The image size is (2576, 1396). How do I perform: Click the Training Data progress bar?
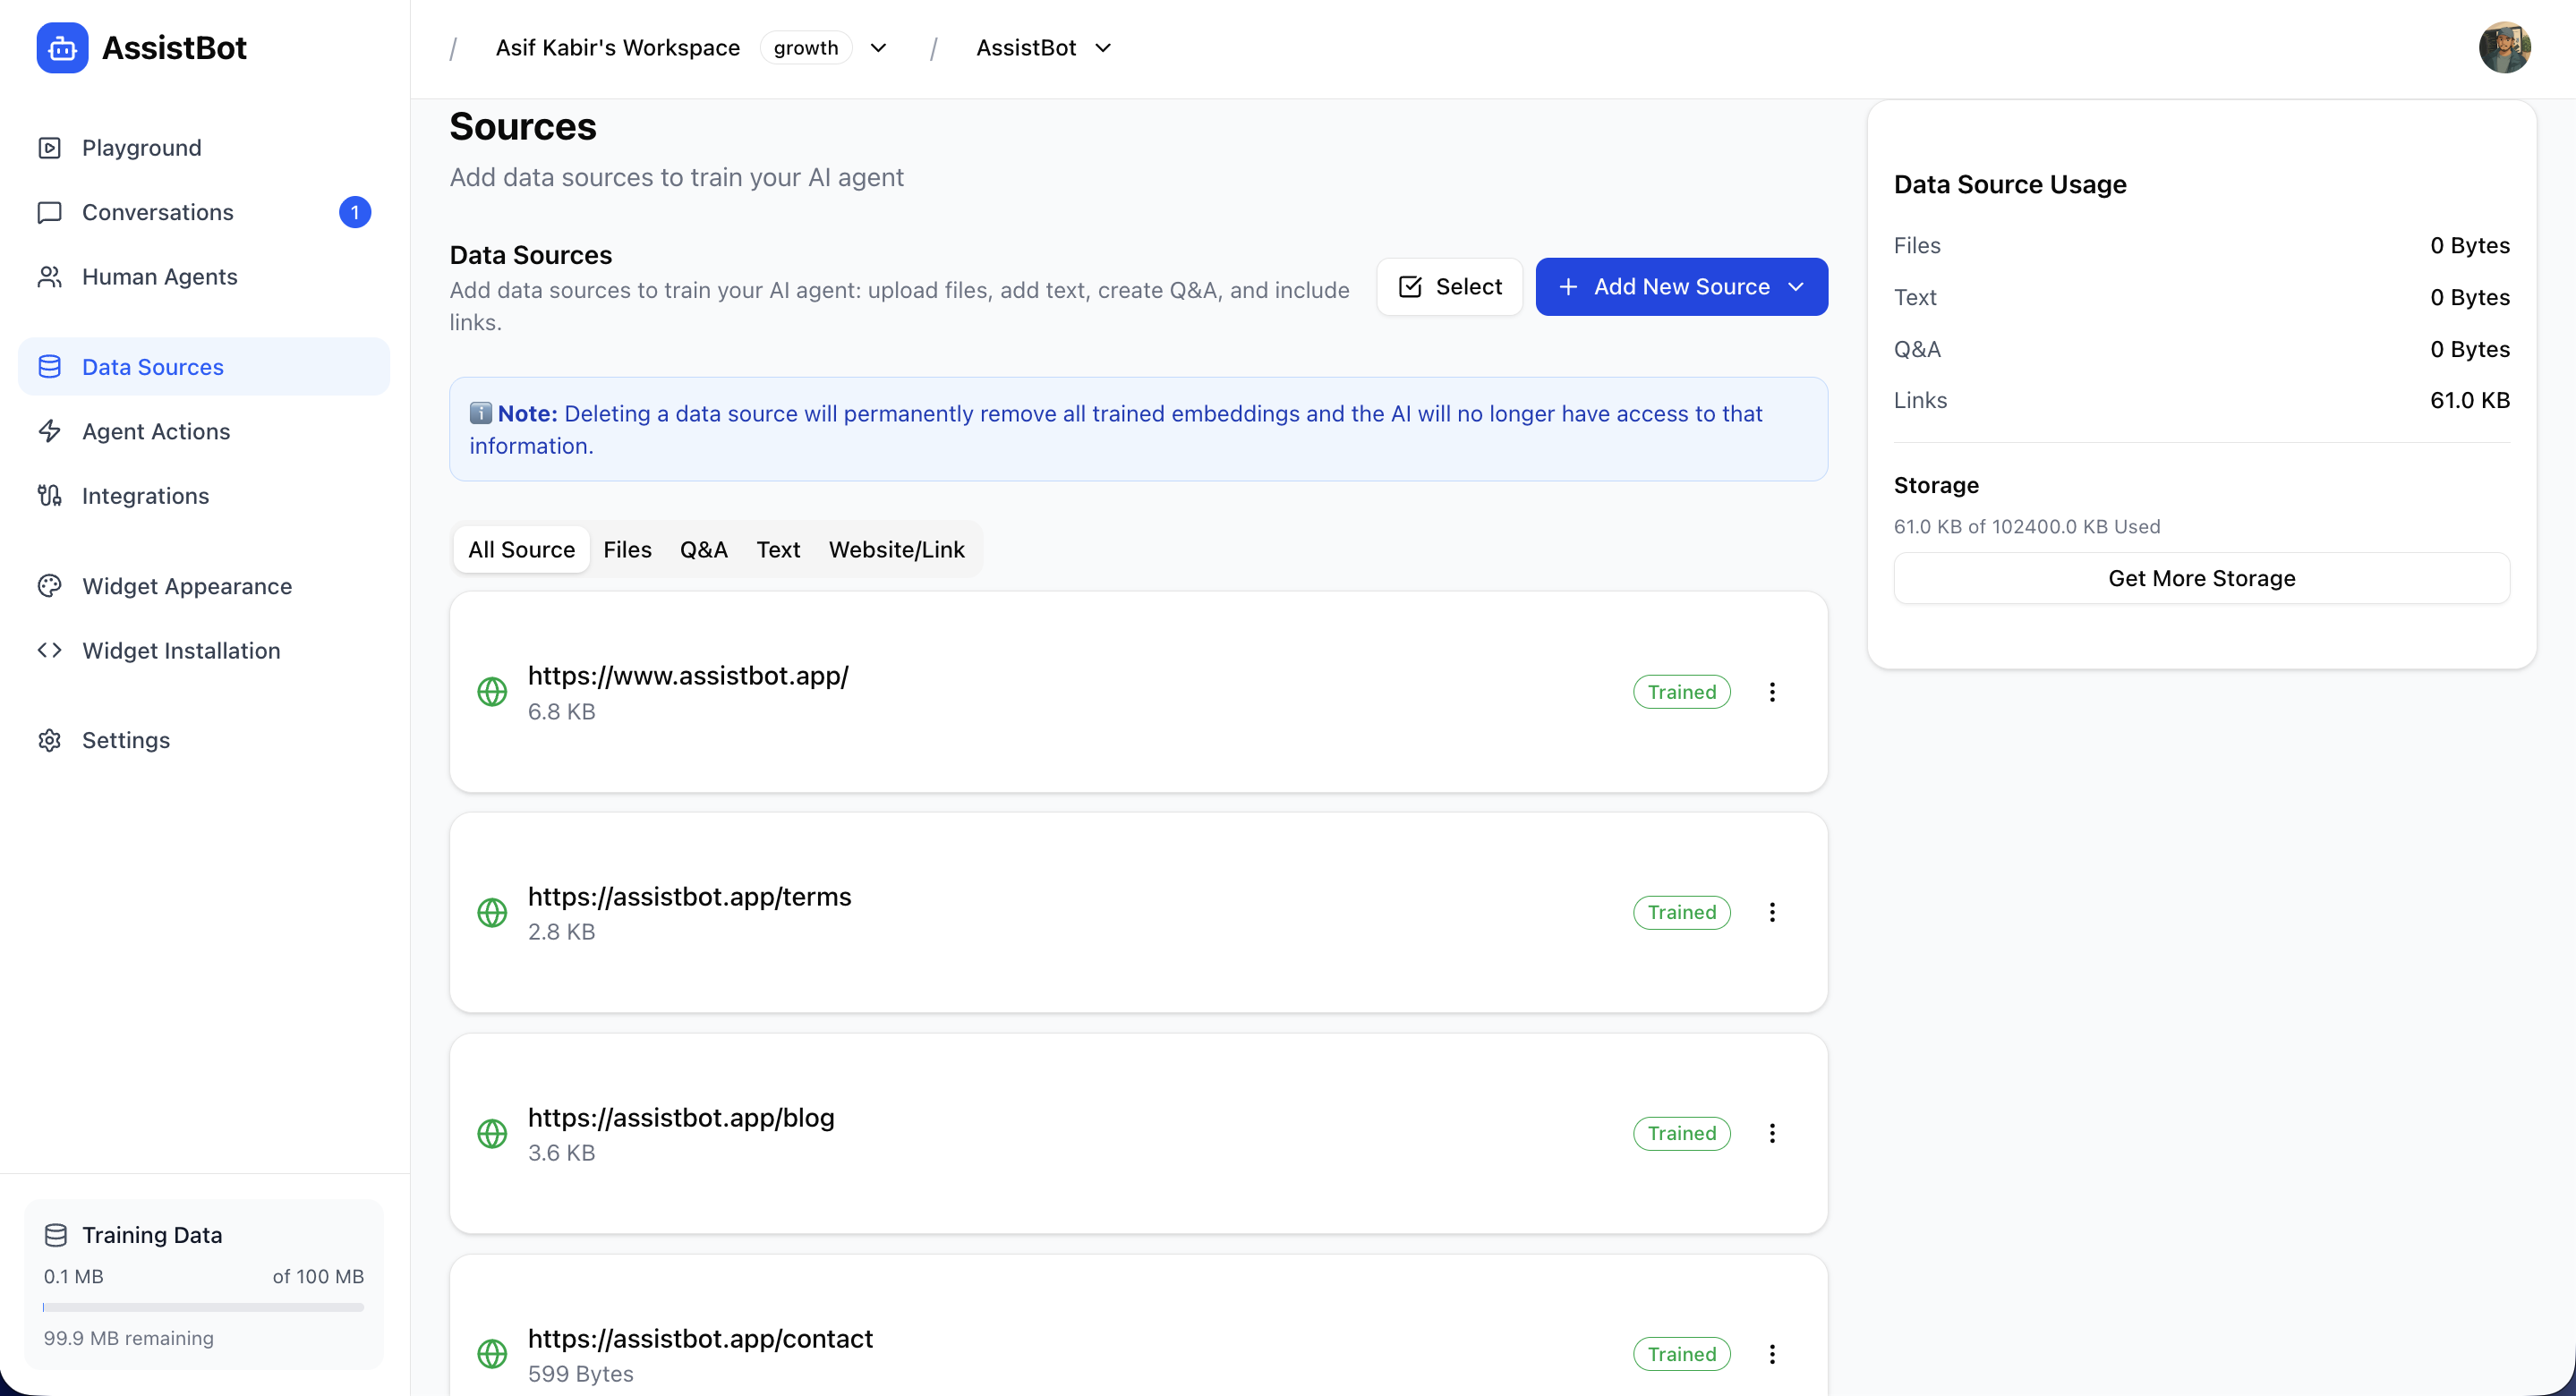[202, 1307]
